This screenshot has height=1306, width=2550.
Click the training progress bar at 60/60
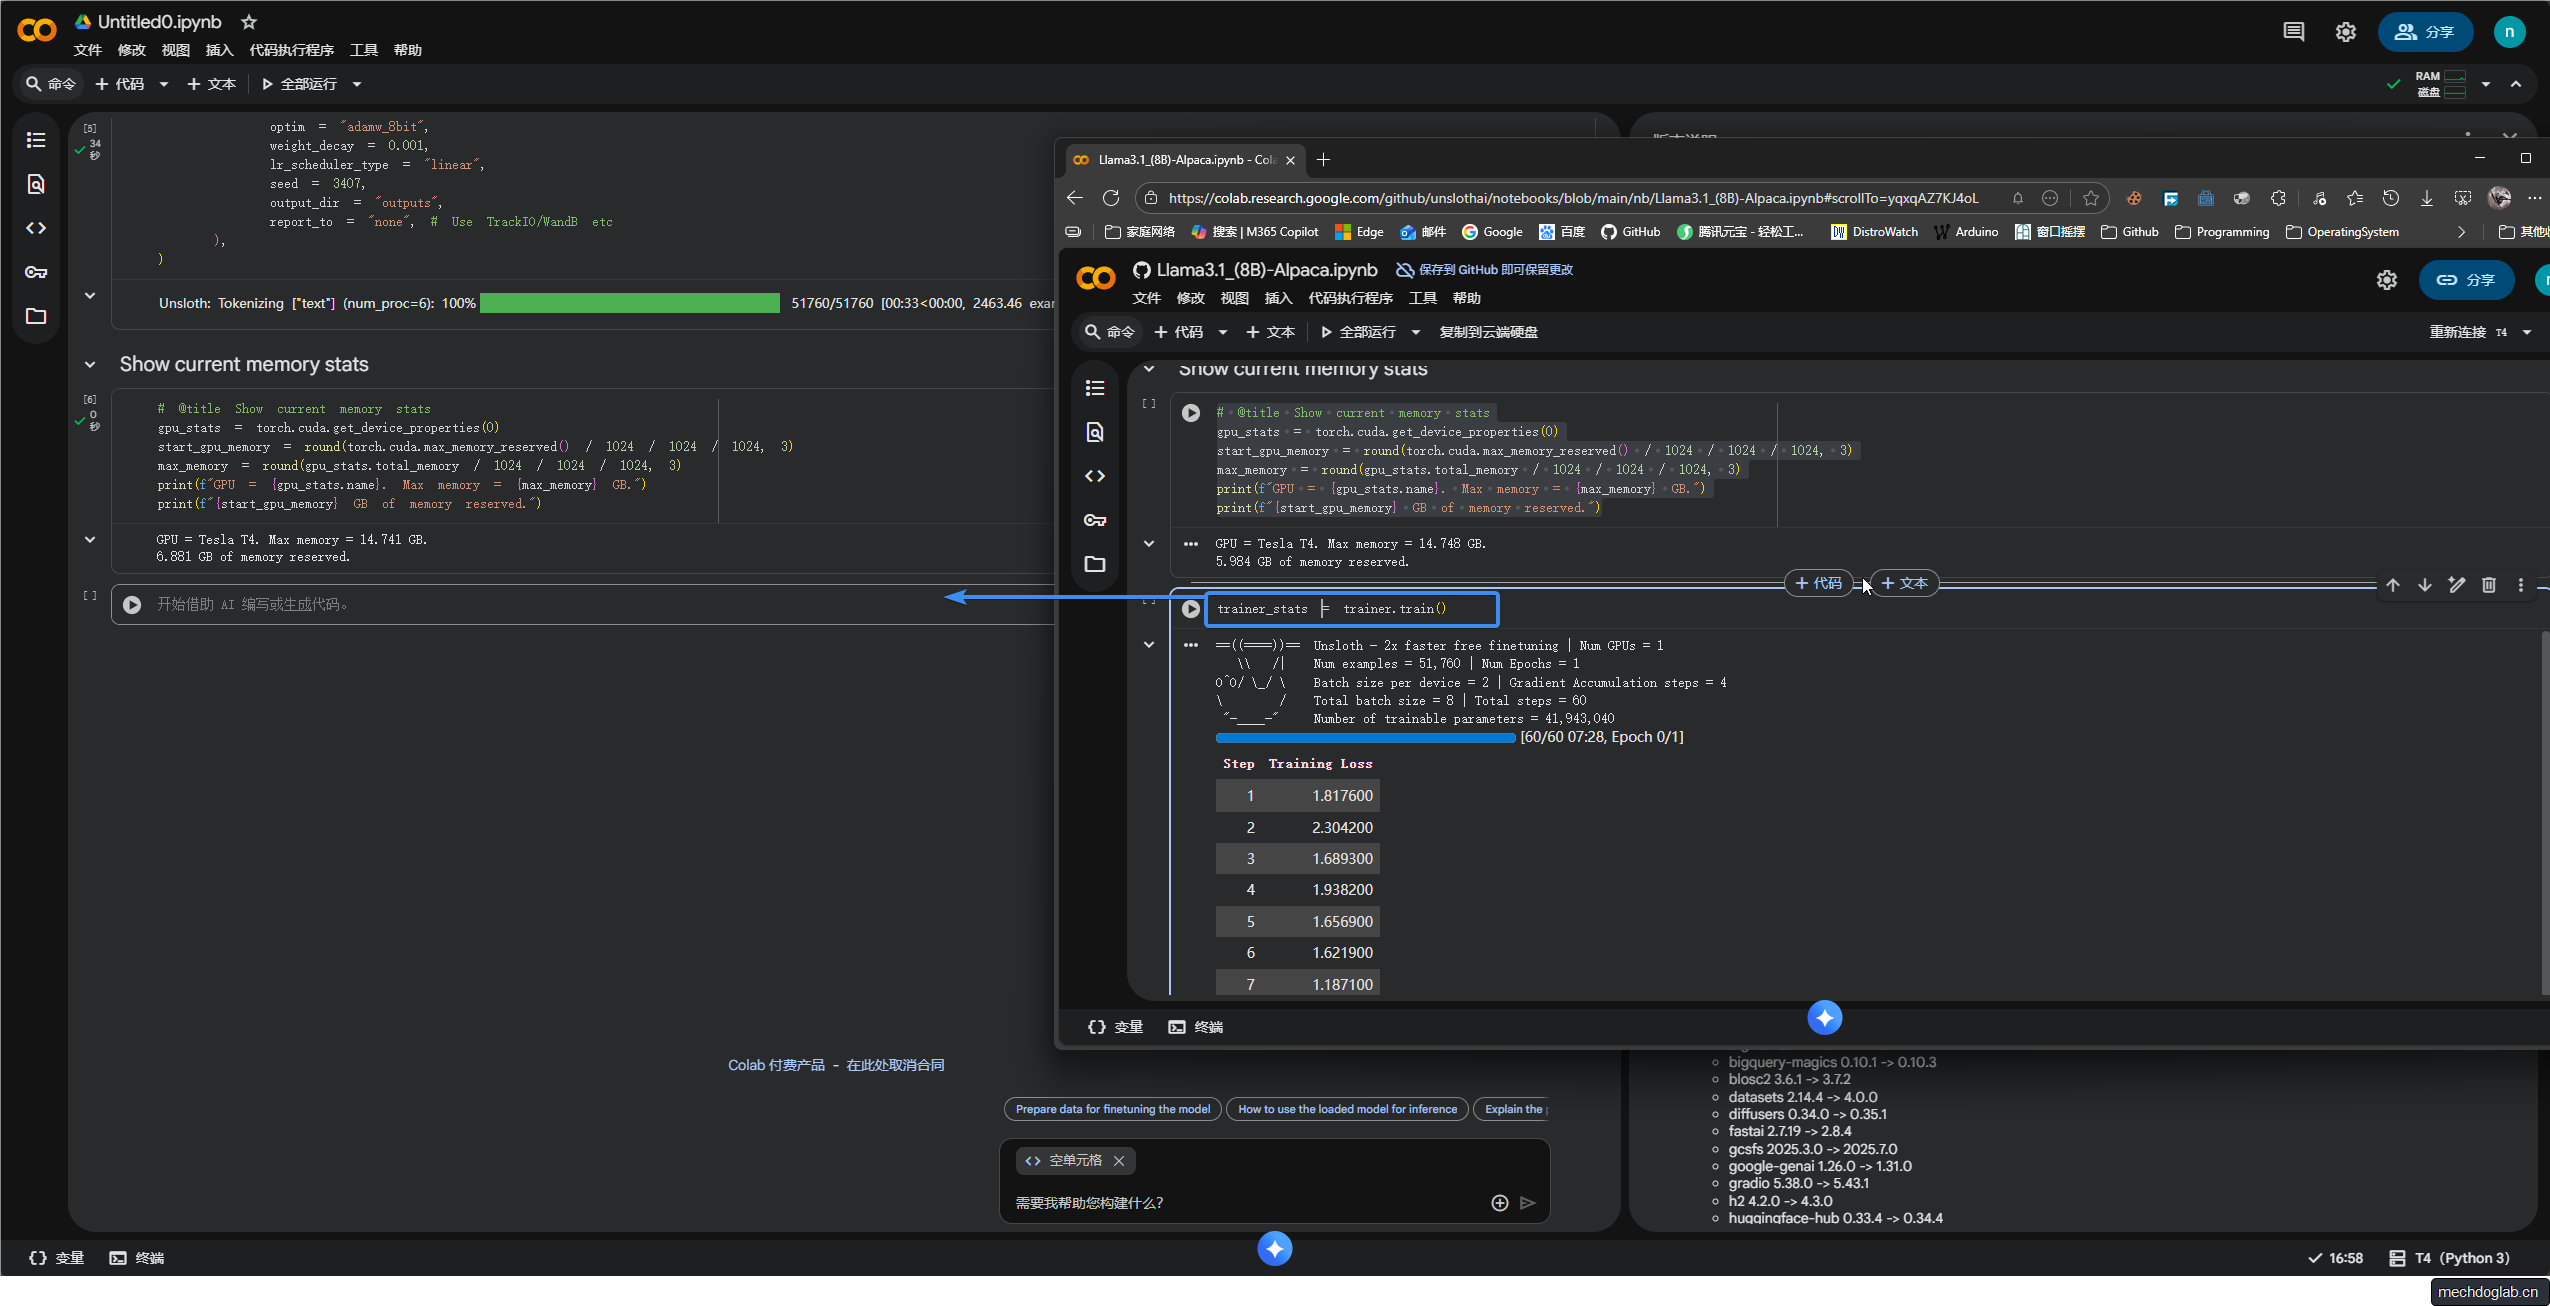(x=1365, y=738)
